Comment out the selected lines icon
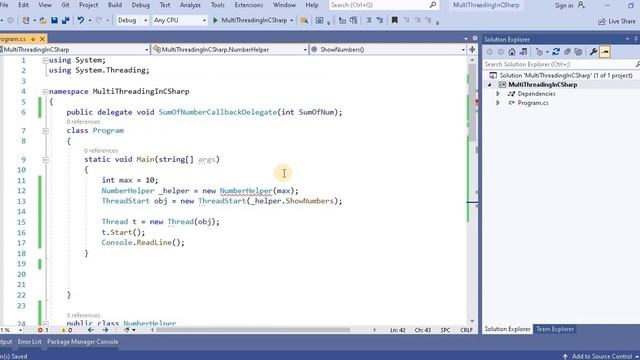This screenshot has width=640, height=360. tap(369, 20)
